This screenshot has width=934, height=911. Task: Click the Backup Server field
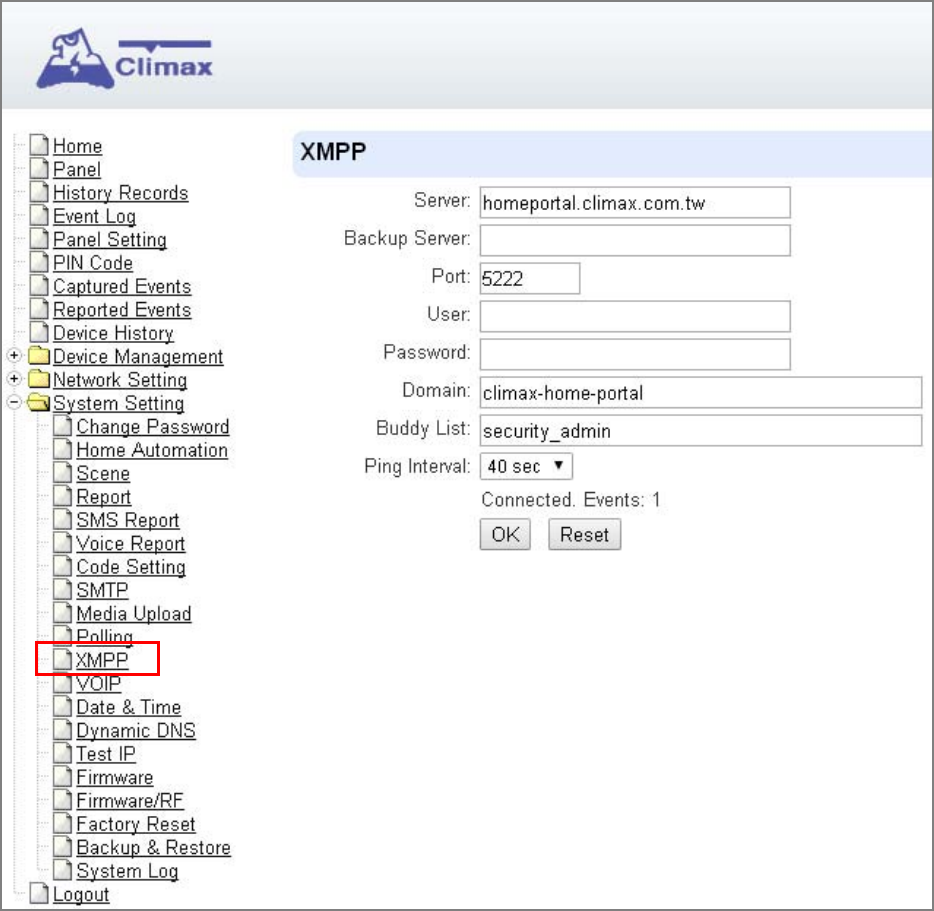click(x=635, y=240)
